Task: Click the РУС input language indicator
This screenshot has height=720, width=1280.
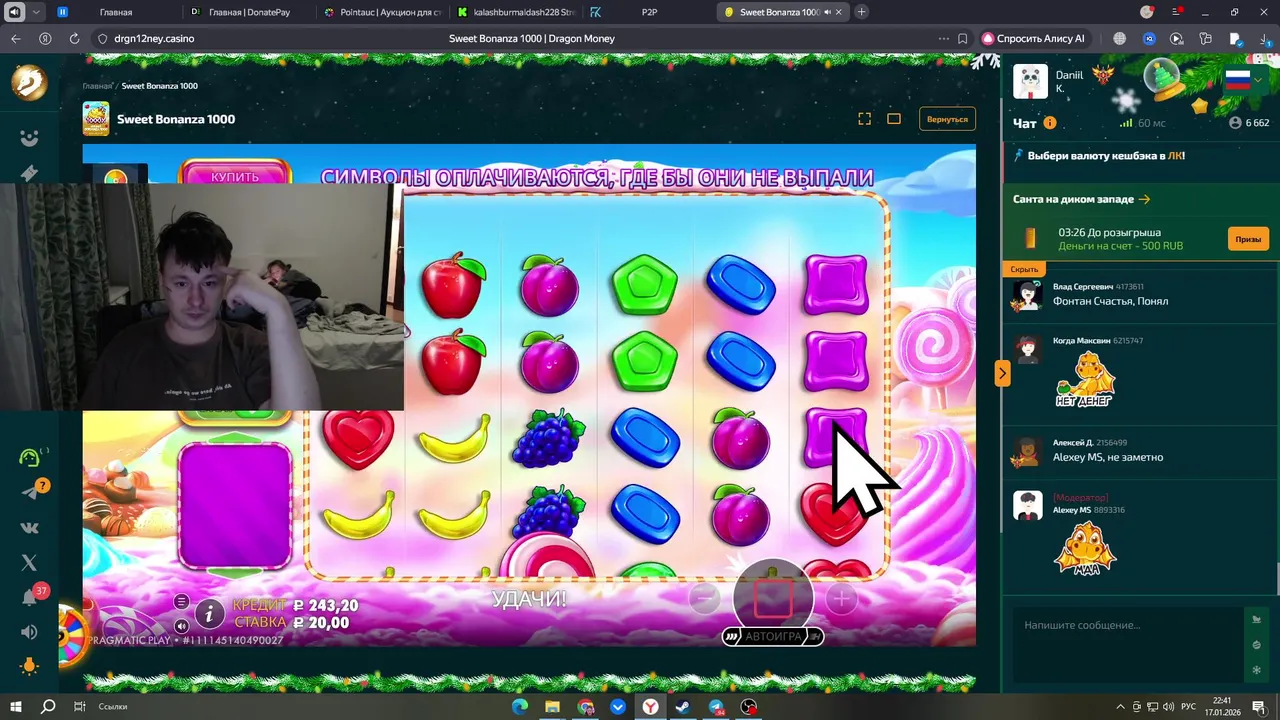Action: [1189, 706]
